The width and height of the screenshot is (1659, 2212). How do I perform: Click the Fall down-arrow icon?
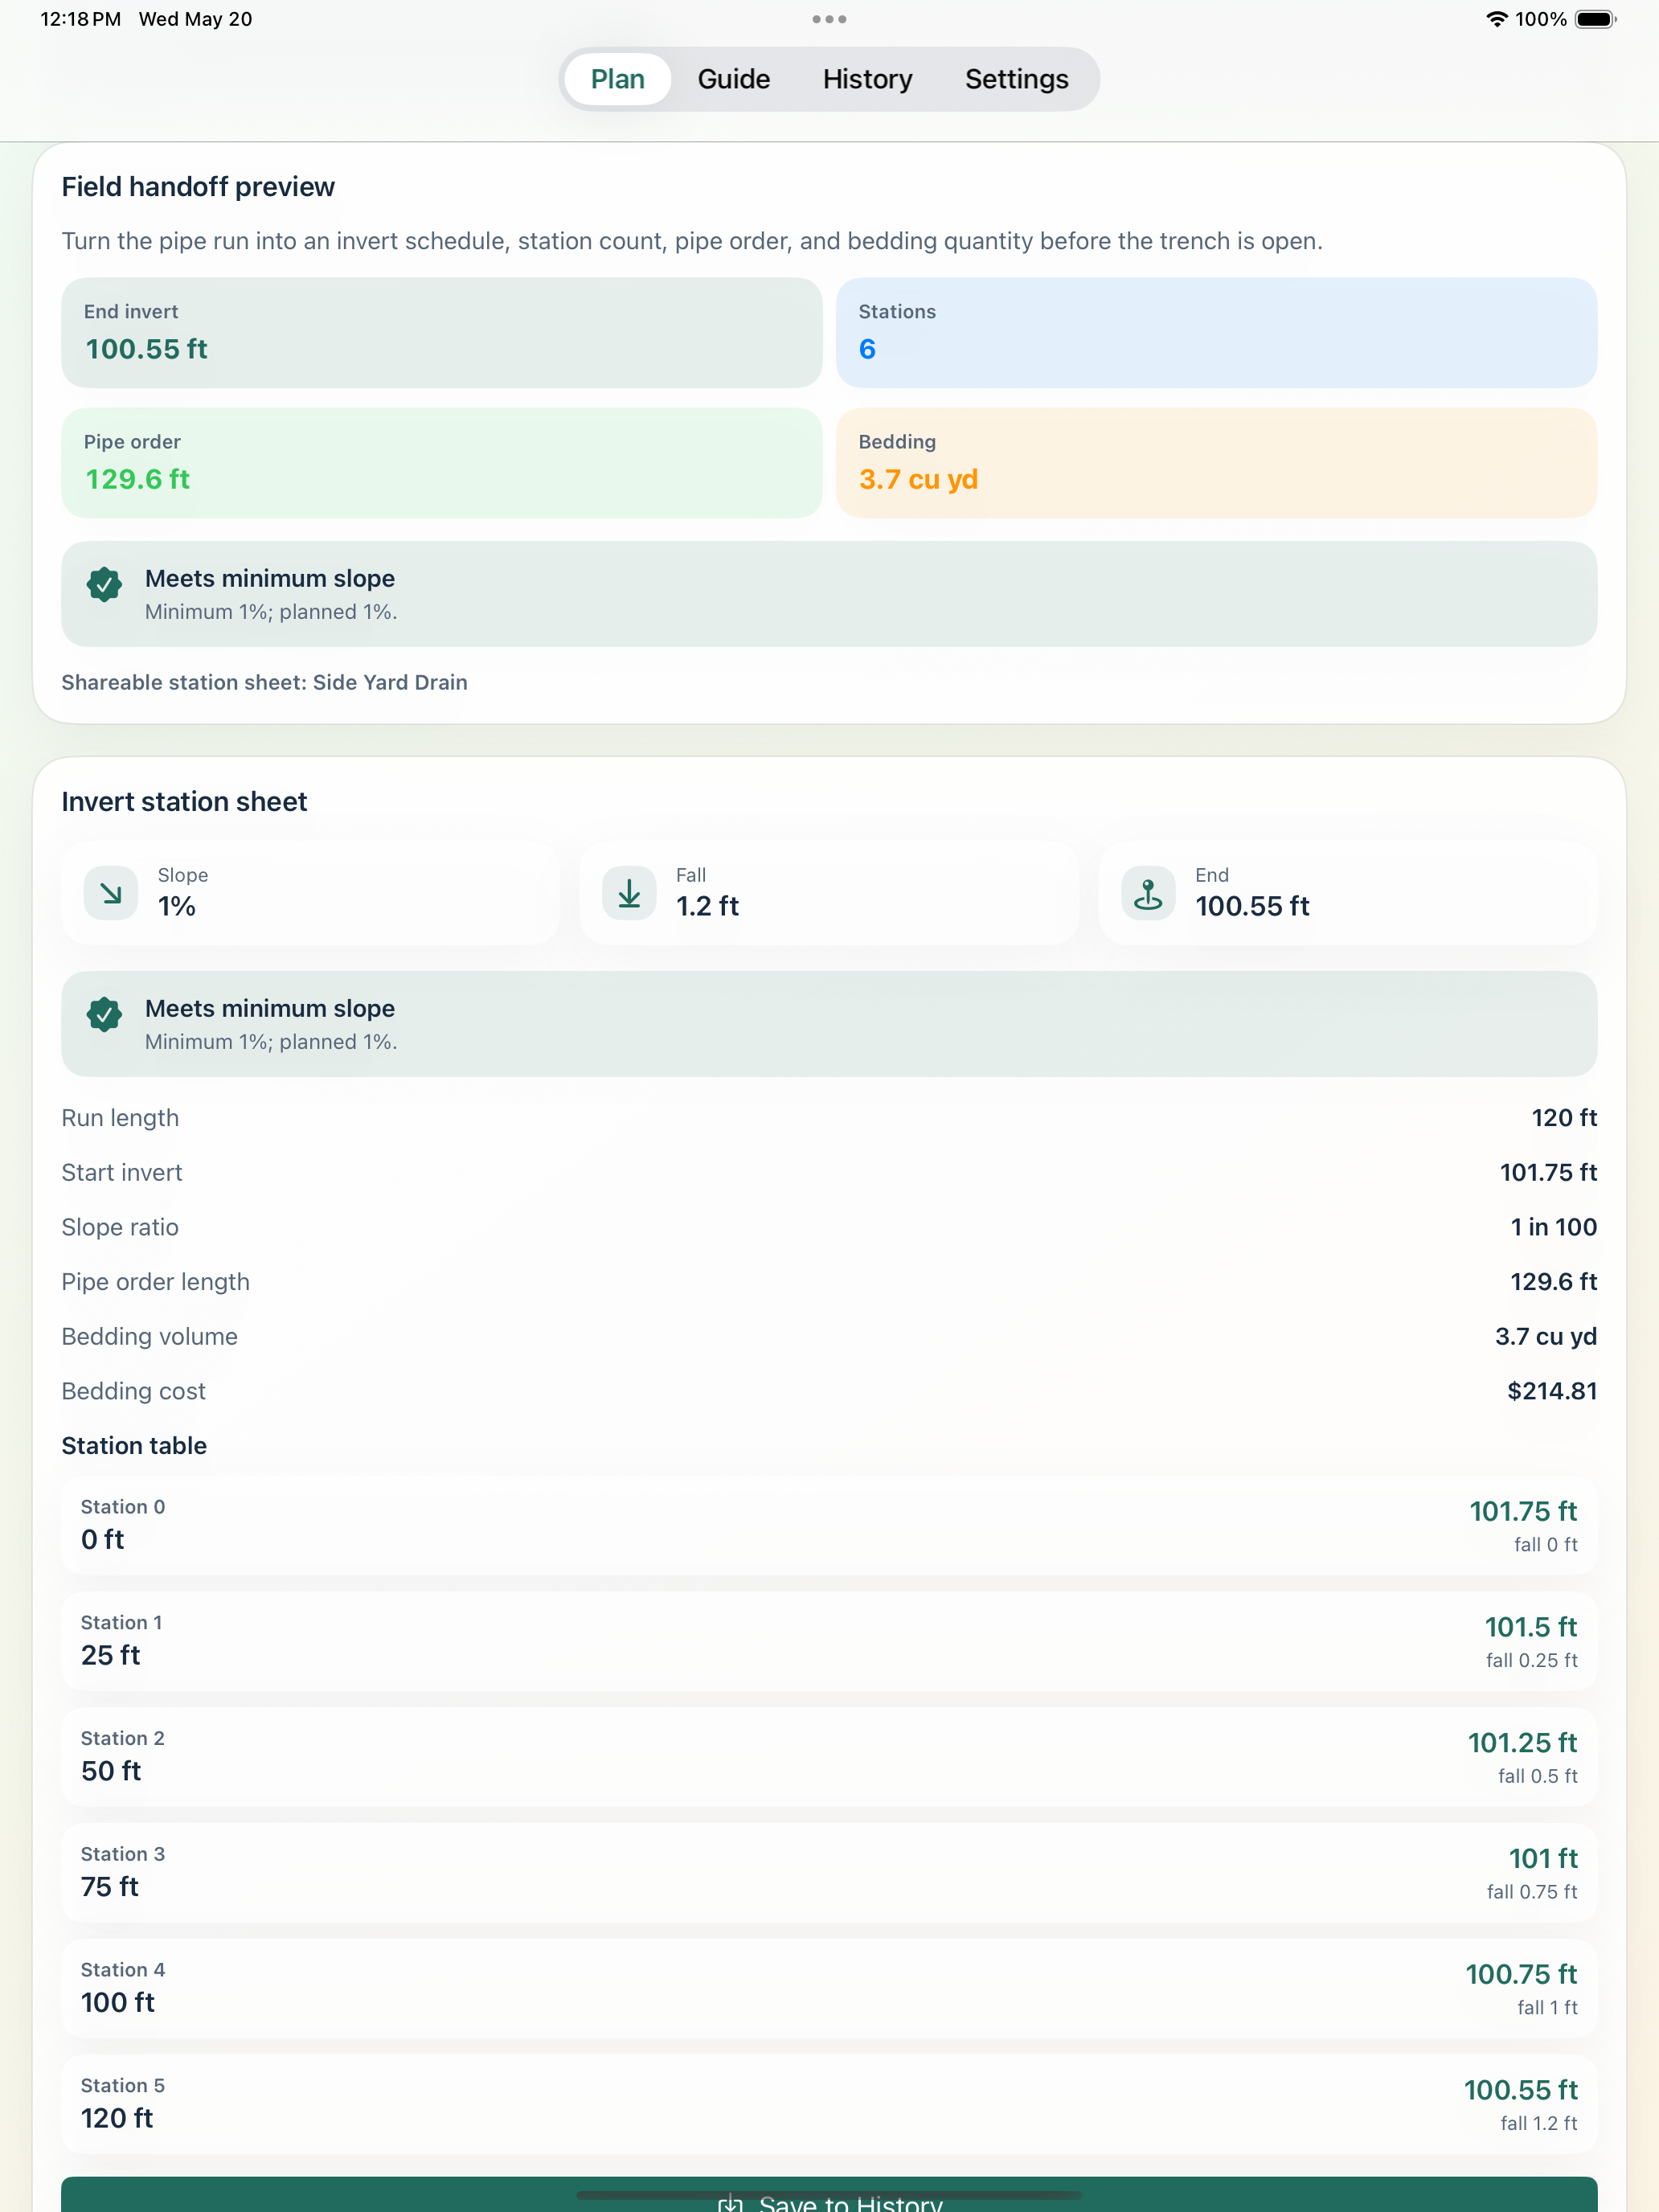click(629, 893)
